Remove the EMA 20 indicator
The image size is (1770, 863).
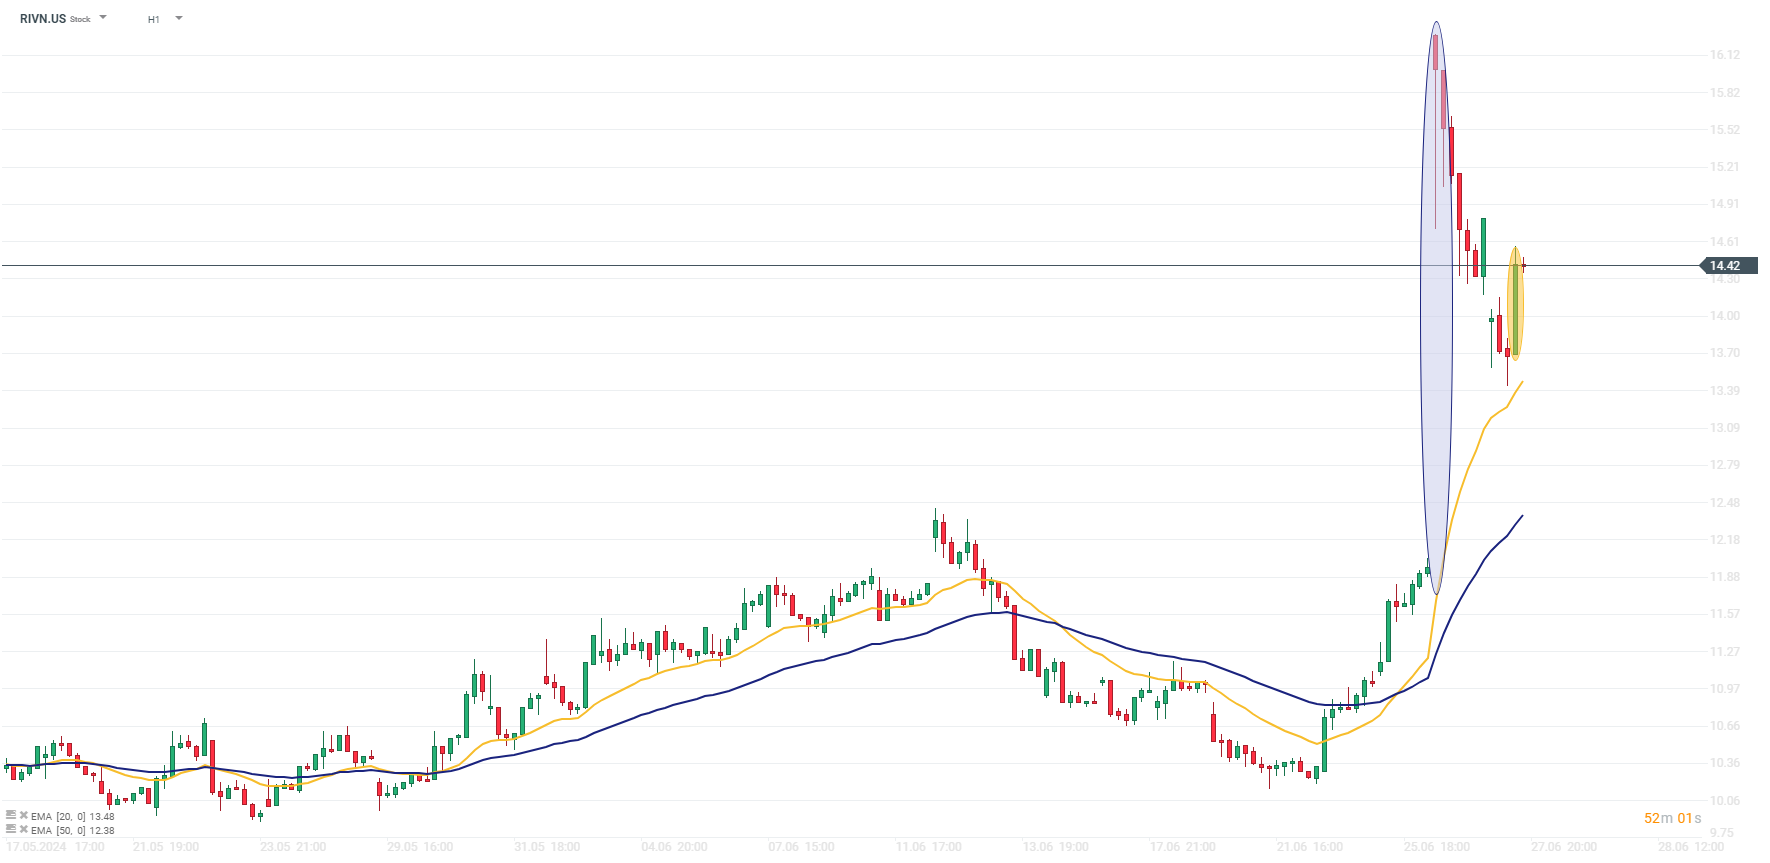tap(23, 816)
